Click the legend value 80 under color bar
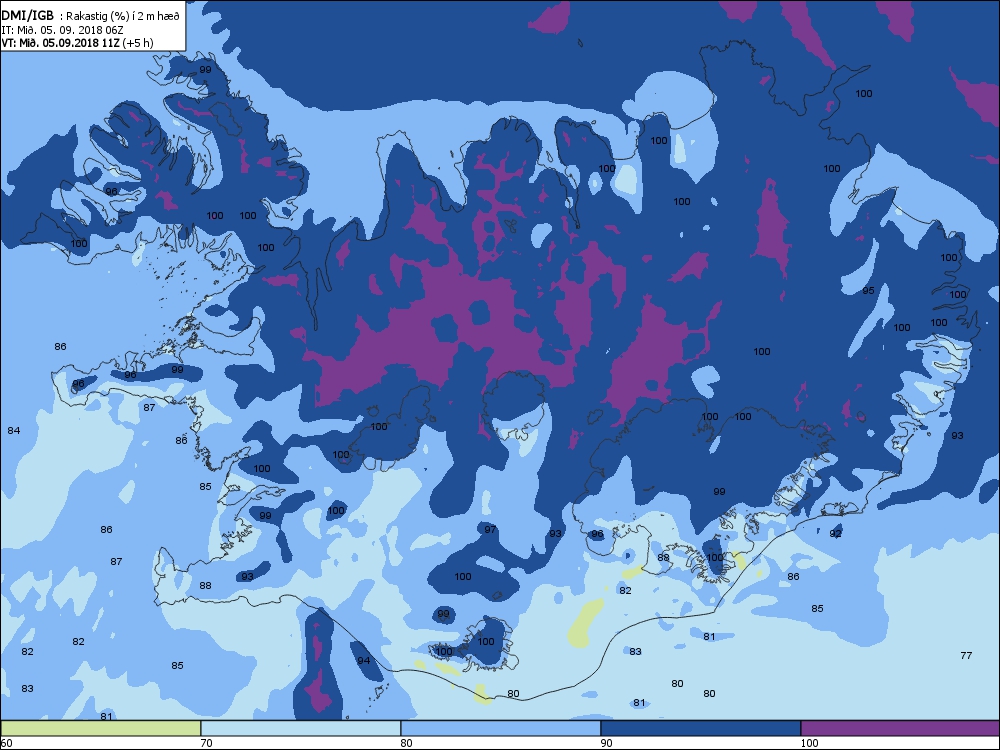 click(x=406, y=742)
